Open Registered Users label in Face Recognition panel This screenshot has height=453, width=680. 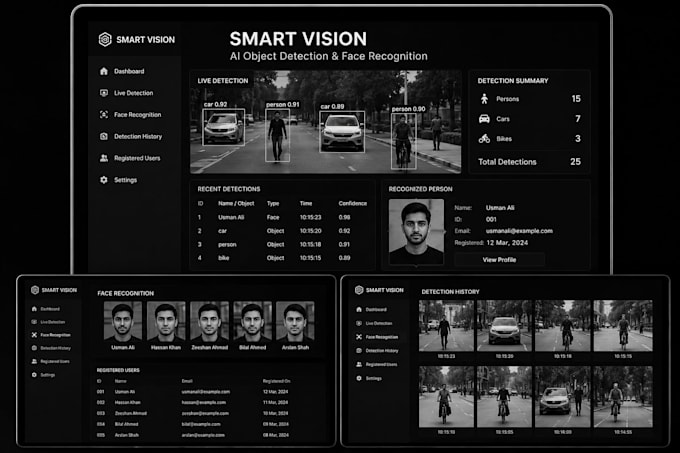pos(55,361)
